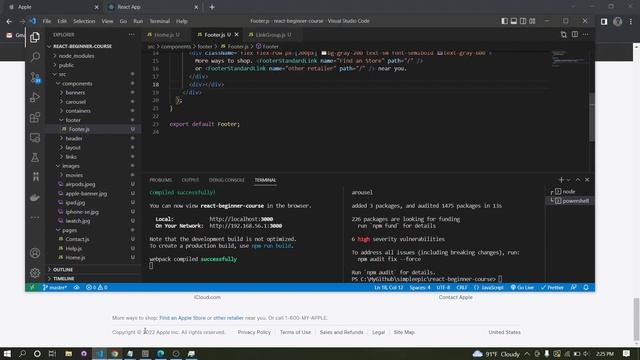Click the Windows Start button
The image size is (640, 360).
7,353
